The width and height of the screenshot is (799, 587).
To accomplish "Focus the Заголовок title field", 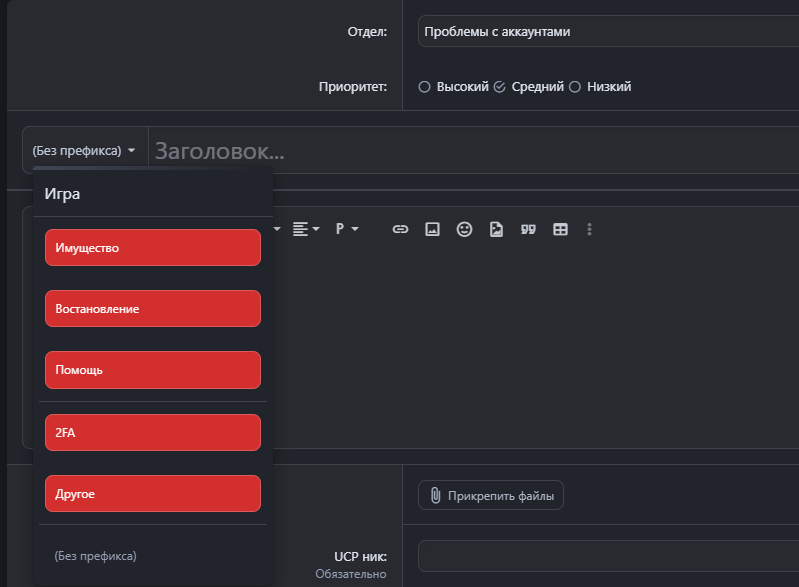I will 470,151.
